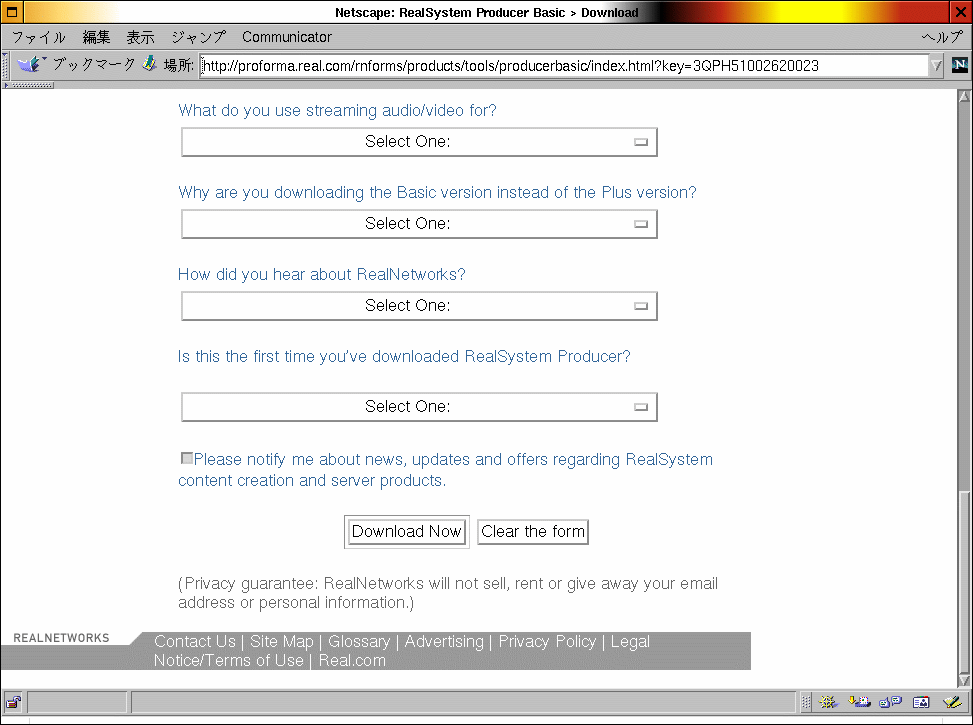Image resolution: width=973 pixels, height=725 pixels.
Task: Click the status bar progress area
Action: (78, 702)
